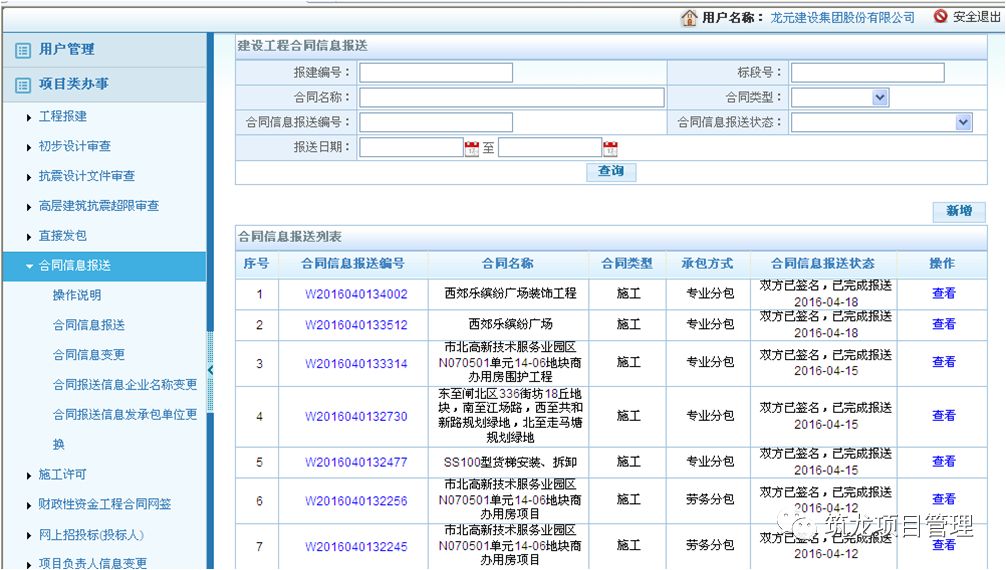This screenshot has width=1006, height=570.
Task: Open contract number W2016040132256
Action: pos(356,501)
